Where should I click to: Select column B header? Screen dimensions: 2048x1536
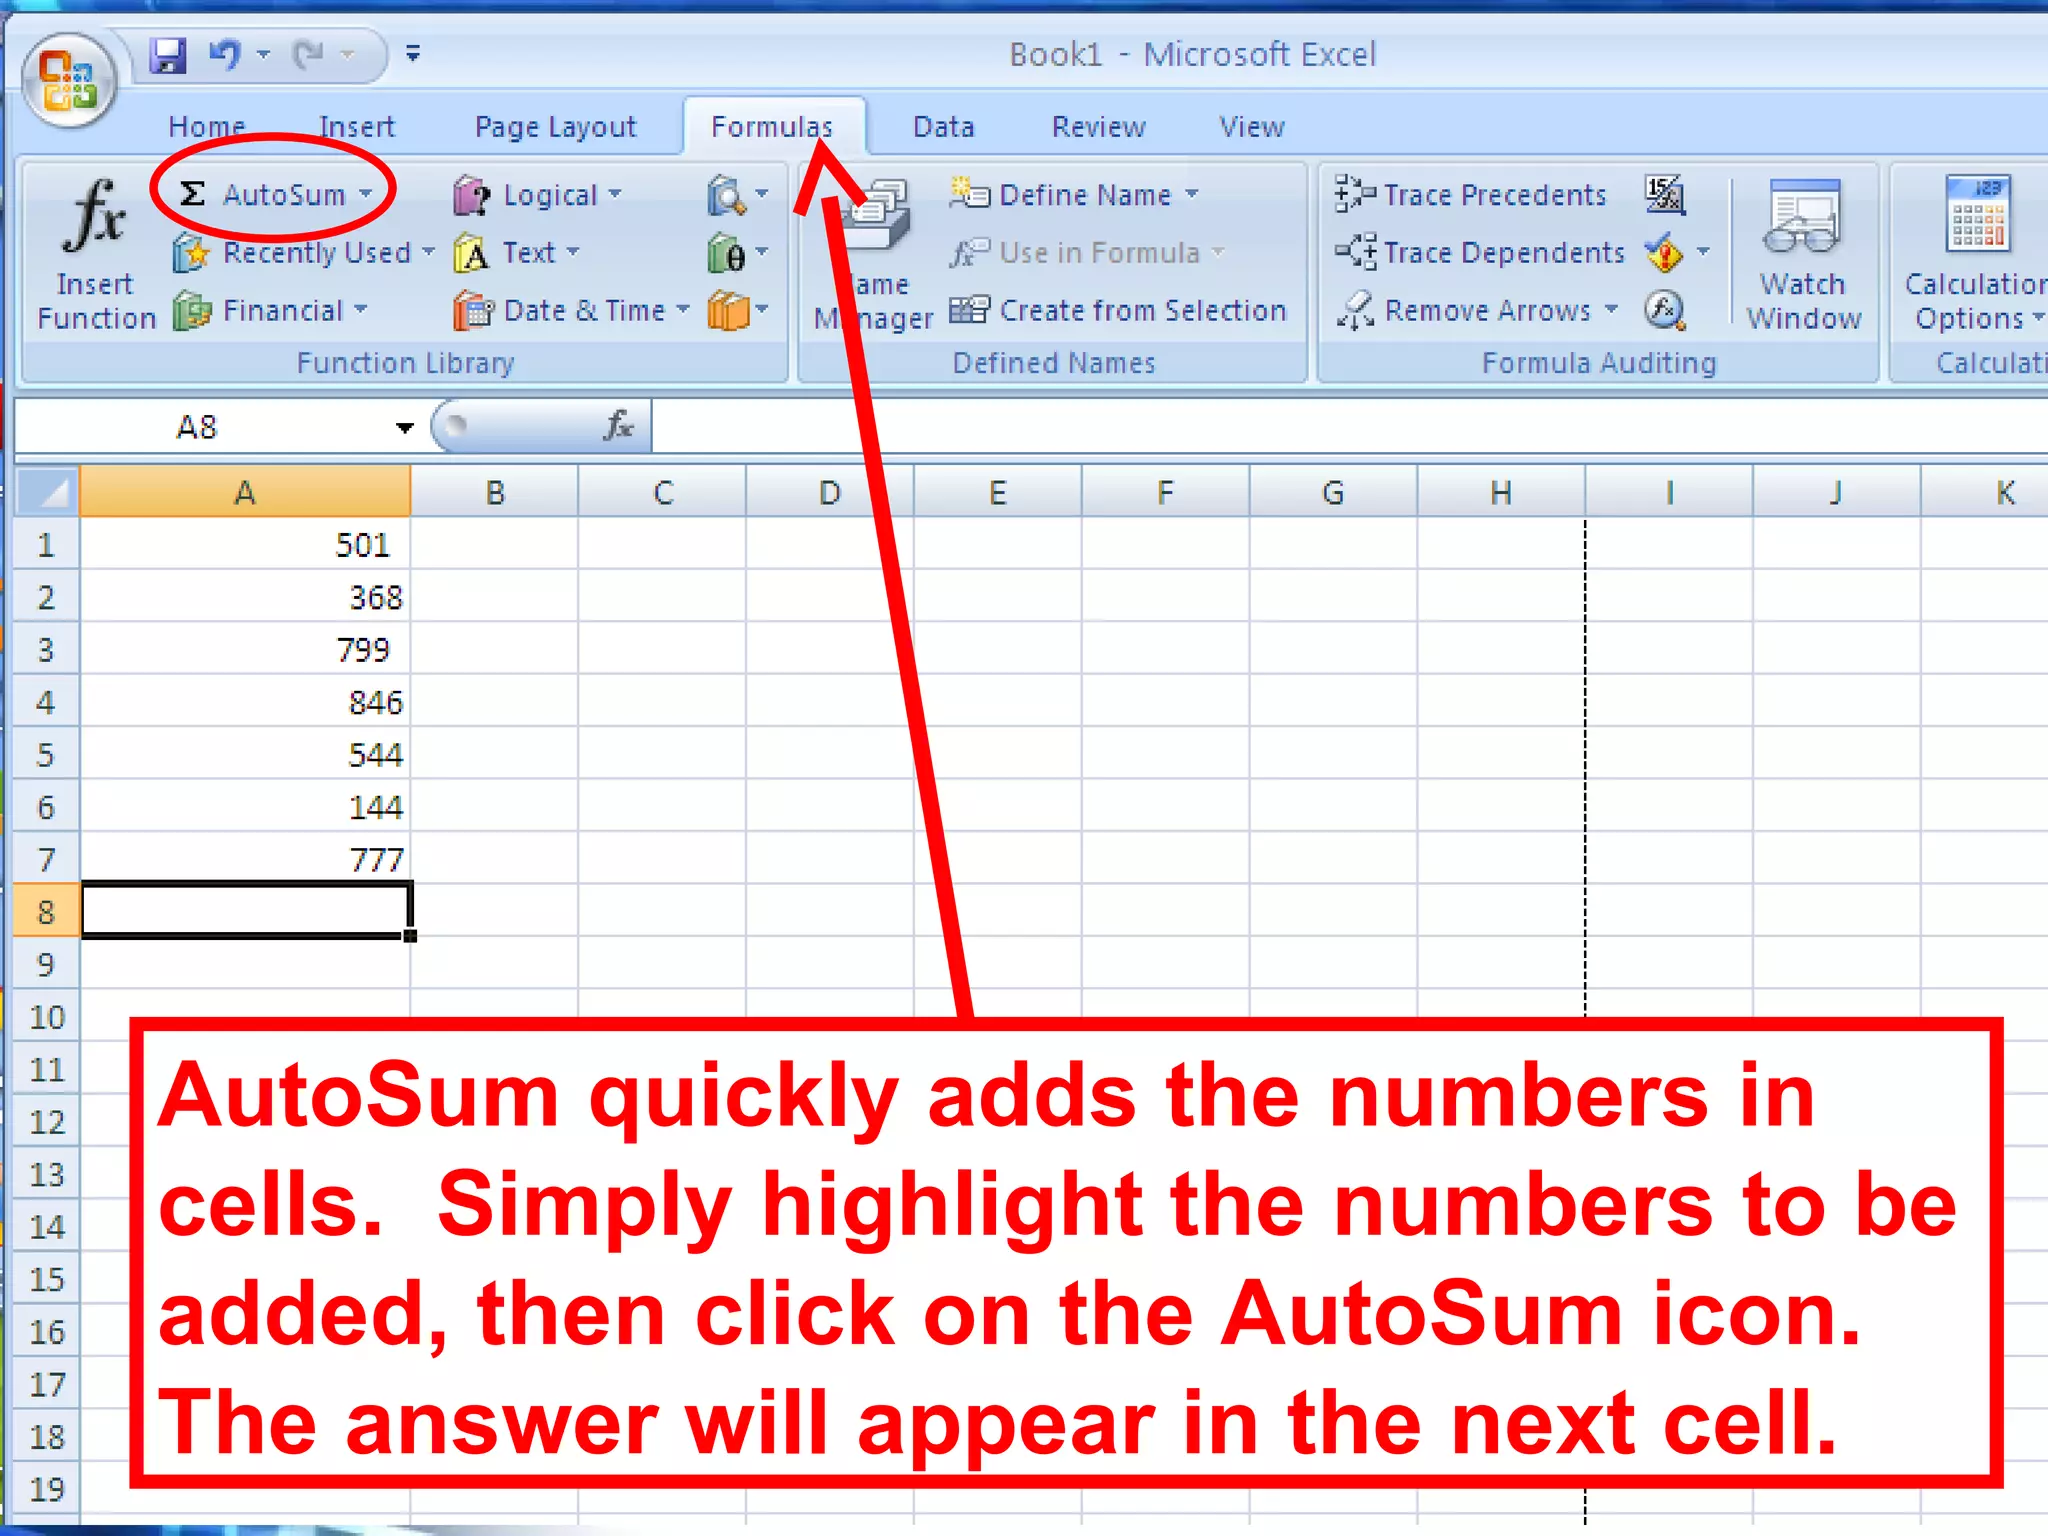click(x=495, y=492)
